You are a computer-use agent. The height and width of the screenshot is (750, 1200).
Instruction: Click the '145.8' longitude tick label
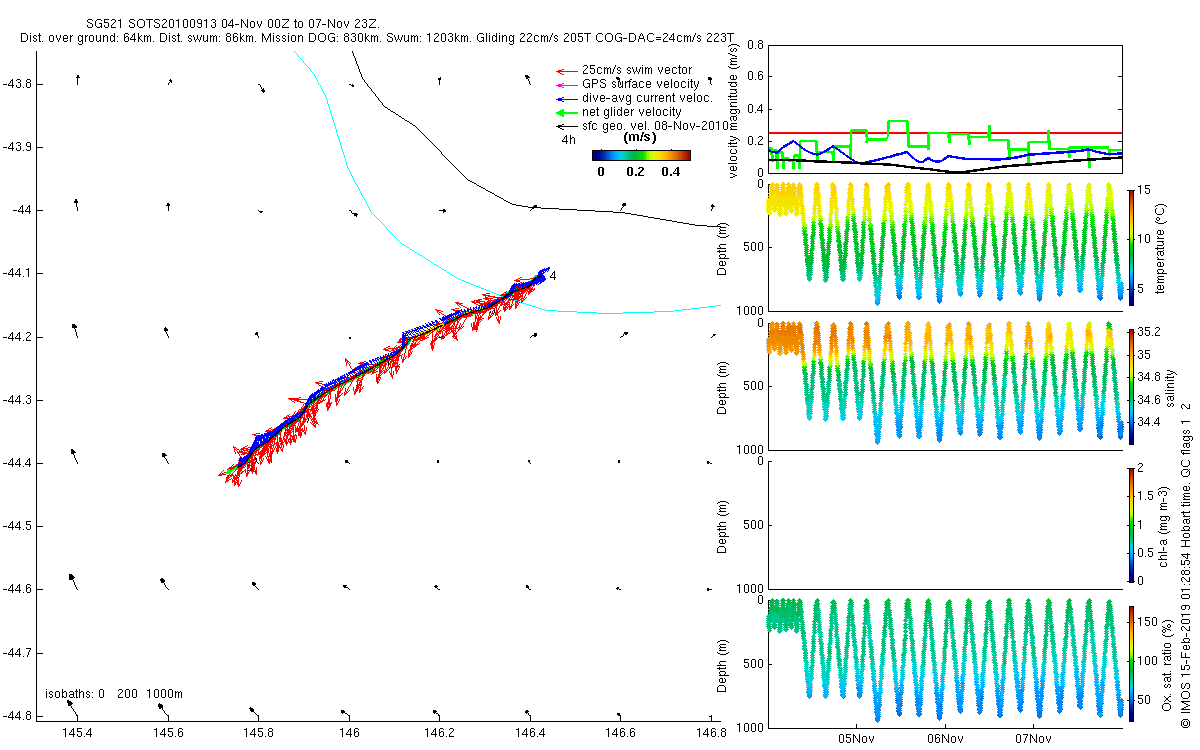[258, 734]
